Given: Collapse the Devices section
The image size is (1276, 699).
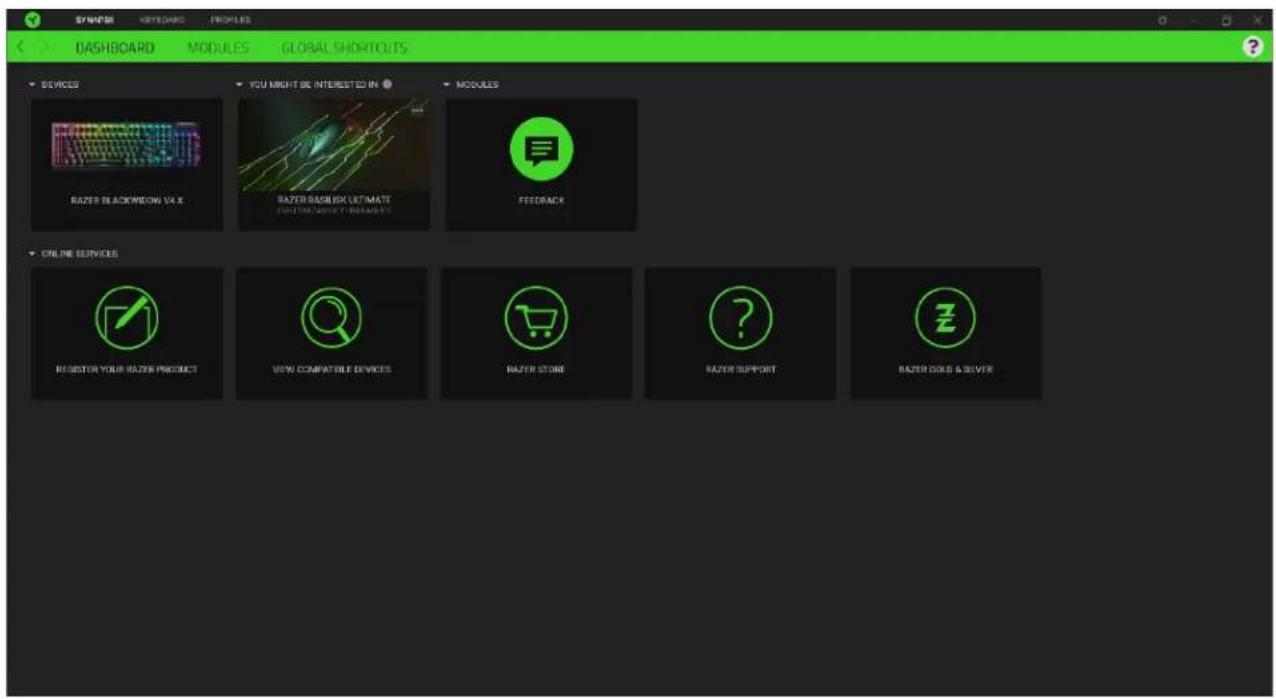Looking at the screenshot, I should 34,85.
